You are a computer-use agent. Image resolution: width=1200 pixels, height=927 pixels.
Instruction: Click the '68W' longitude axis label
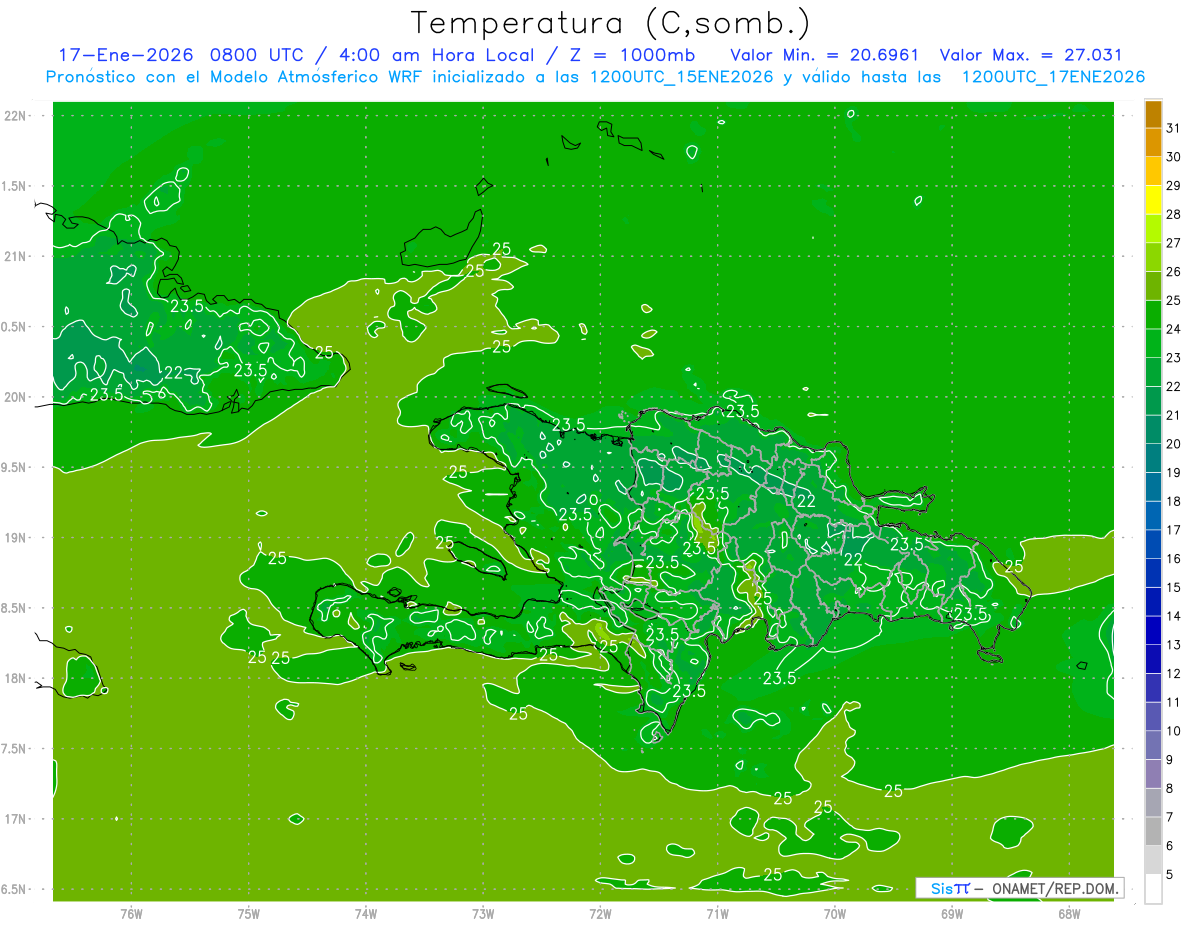tap(1069, 914)
